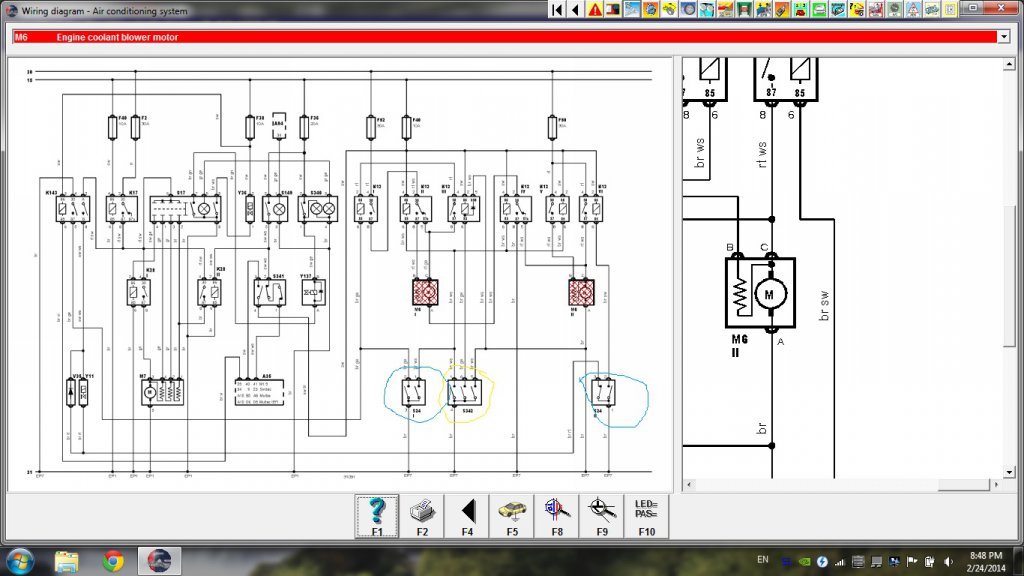Jump to first page with skip-back arrow
This screenshot has width=1024, height=576.
pos(558,9)
